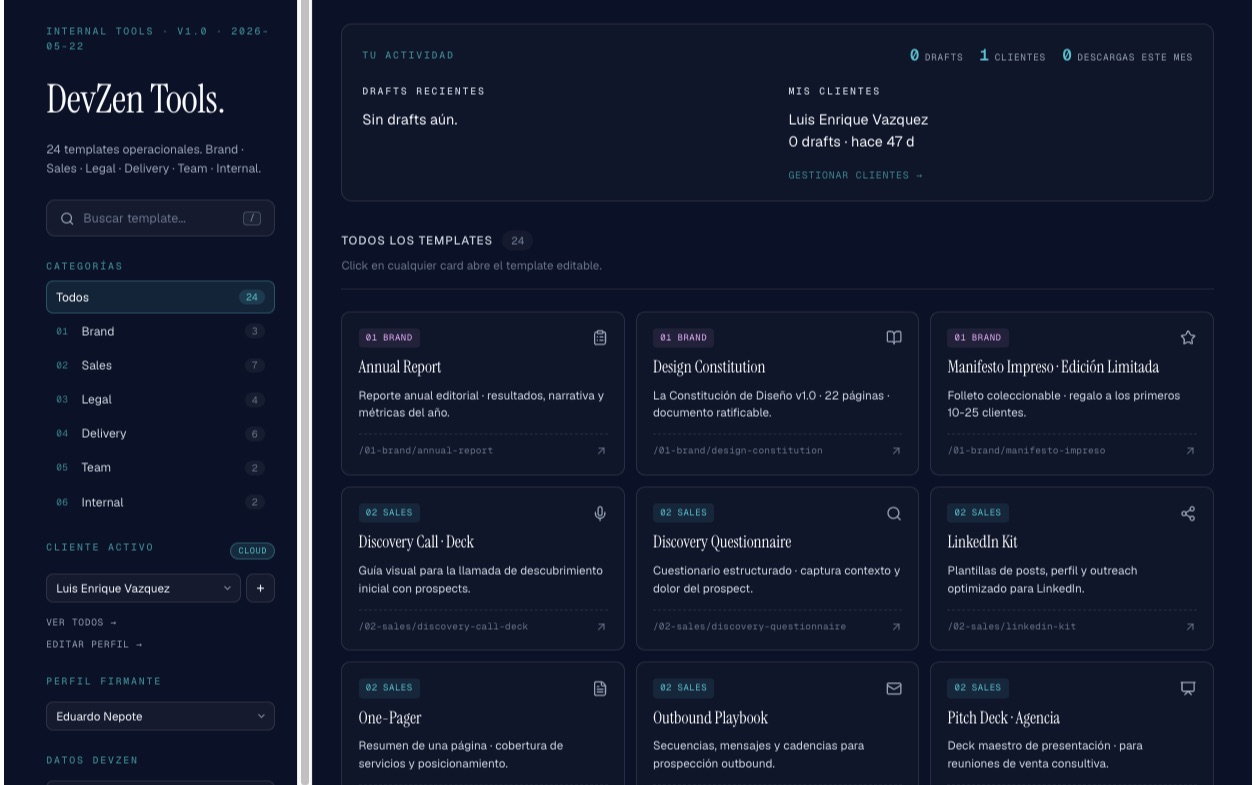Image resolution: width=1256 pixels, height=785 pixels.
Task: Open arrow next to /01-brand/annual-report path
Action: pos(601,451)
